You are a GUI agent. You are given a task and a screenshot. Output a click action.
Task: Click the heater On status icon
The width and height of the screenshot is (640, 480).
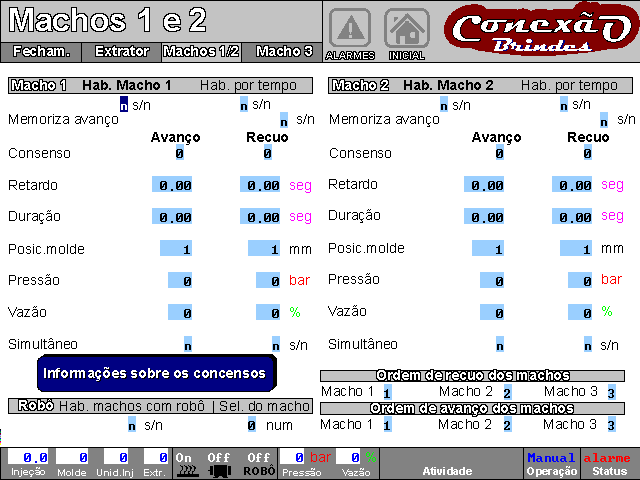[184, 463]
